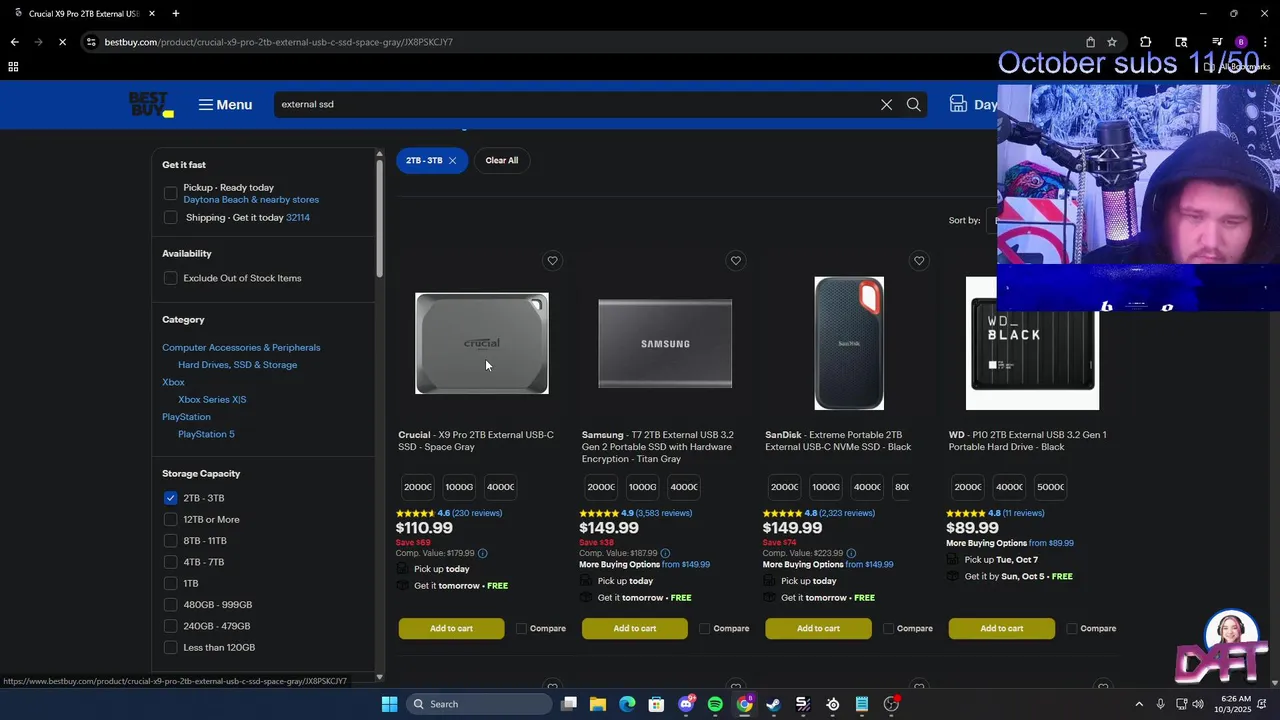Image resolution: width=1280 pixels, height=720 pixels.
Task: Open the Crucial X9 Pro product image
Action: click(x=482, y=343)
